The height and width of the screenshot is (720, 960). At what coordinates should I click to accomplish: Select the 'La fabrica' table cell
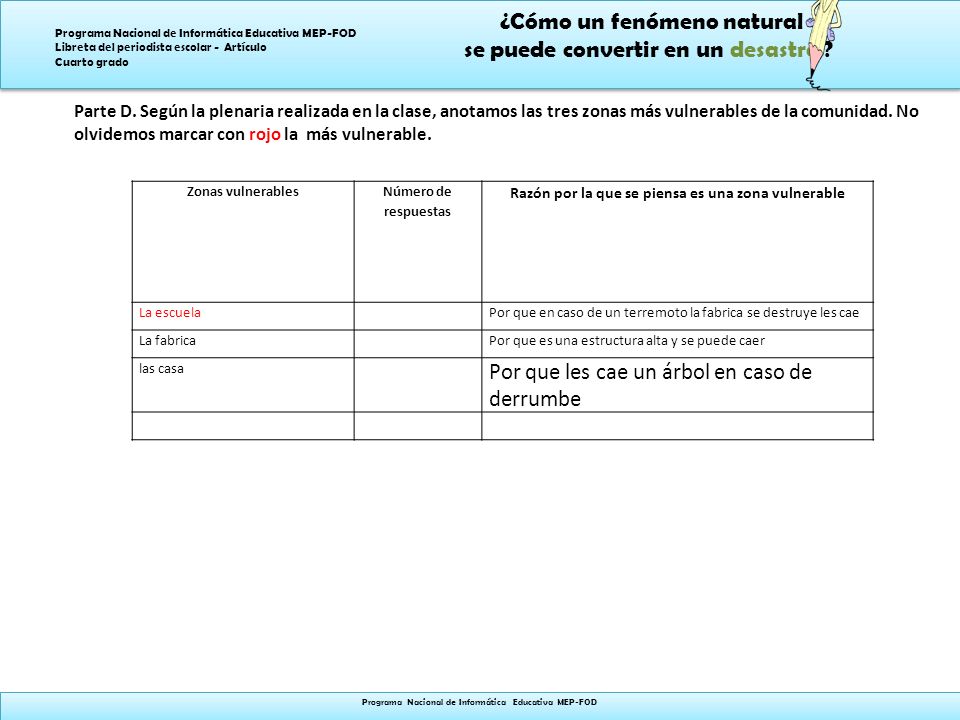tap(243, 344)
